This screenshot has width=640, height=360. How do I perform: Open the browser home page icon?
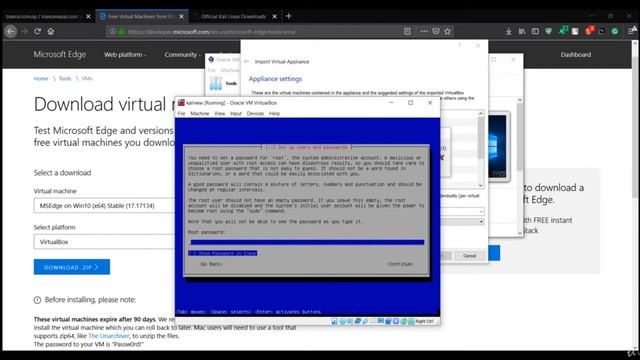click(51, 31)
